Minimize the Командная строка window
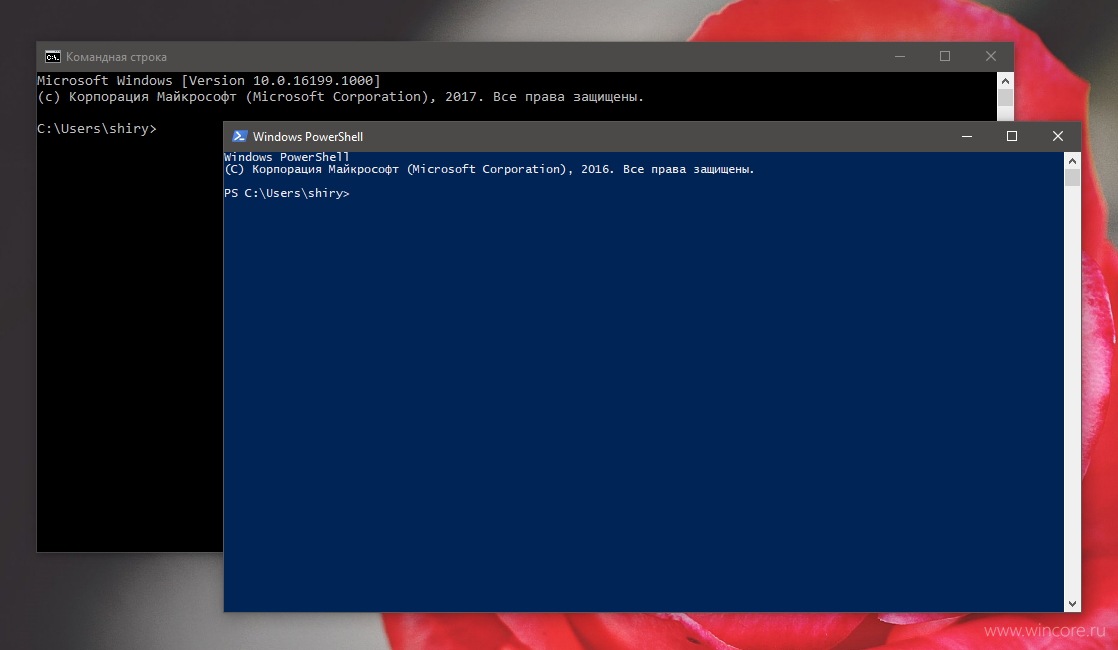Viewport: 1118px width, 650px height. [900, 56]
